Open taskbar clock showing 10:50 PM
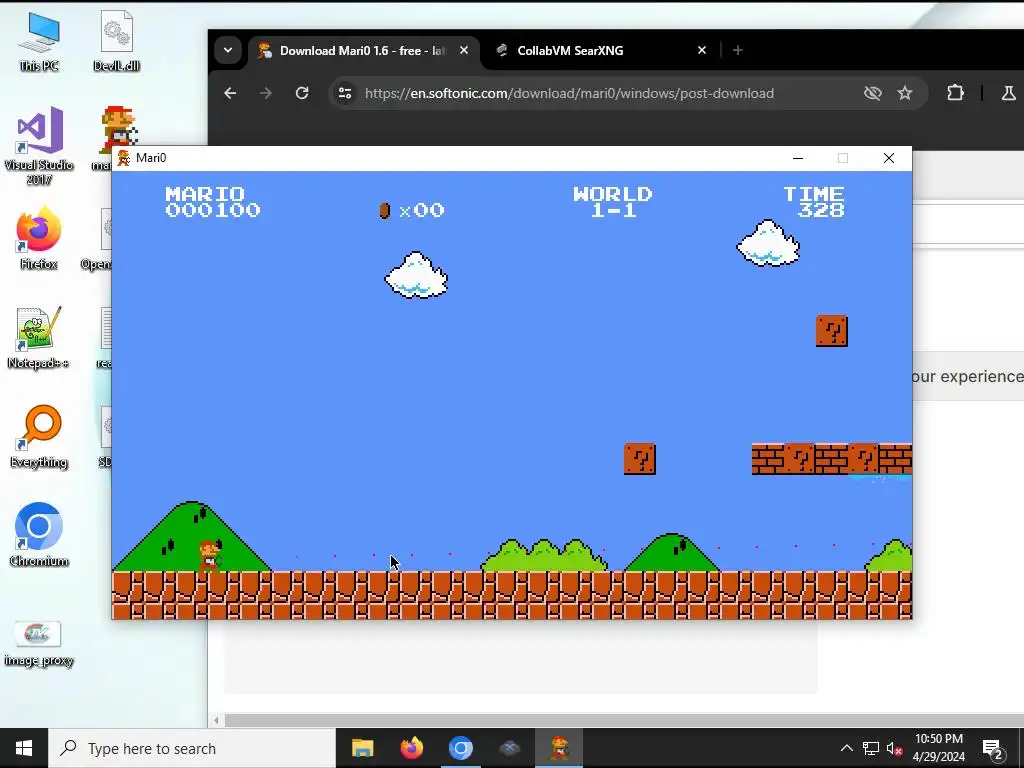1024x768 pixels. pos(938,748)
